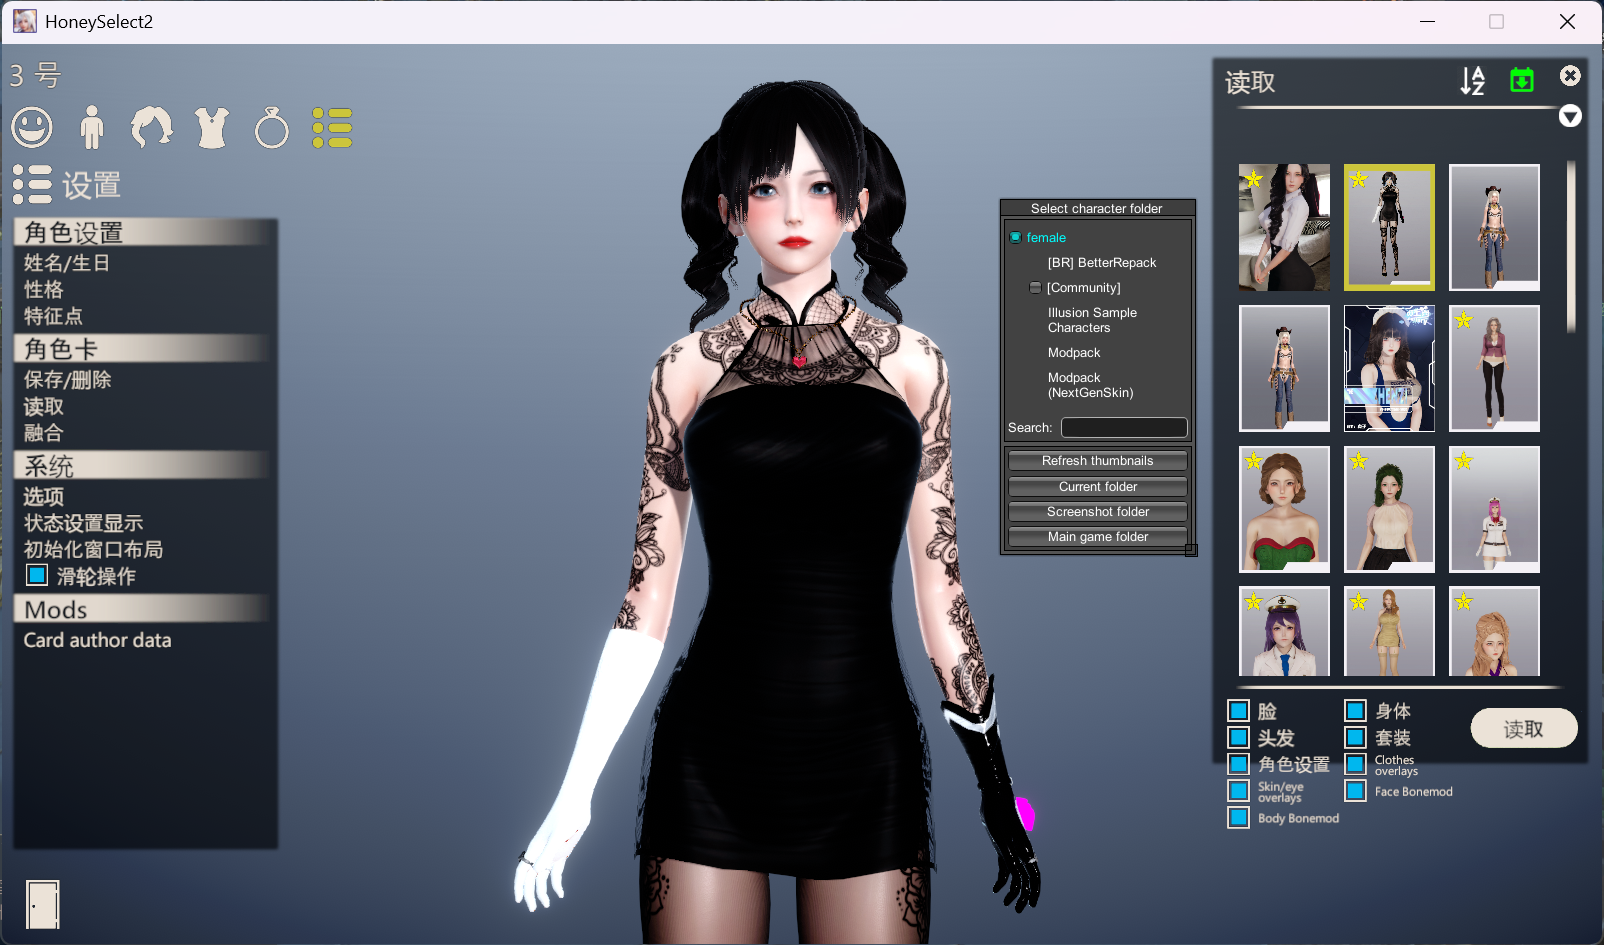Open Card author data under Mods
The image size is (1604, 945).
pos(98,640)
